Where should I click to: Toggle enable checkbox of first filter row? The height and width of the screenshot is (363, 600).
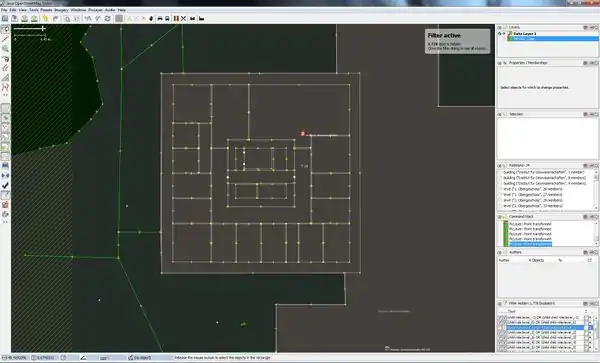[501, 317]
